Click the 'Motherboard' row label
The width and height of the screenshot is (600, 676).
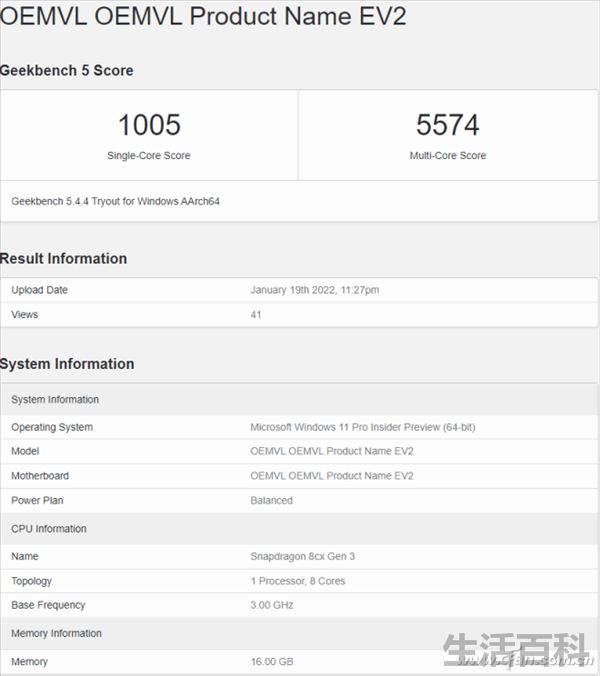point(40,476)
